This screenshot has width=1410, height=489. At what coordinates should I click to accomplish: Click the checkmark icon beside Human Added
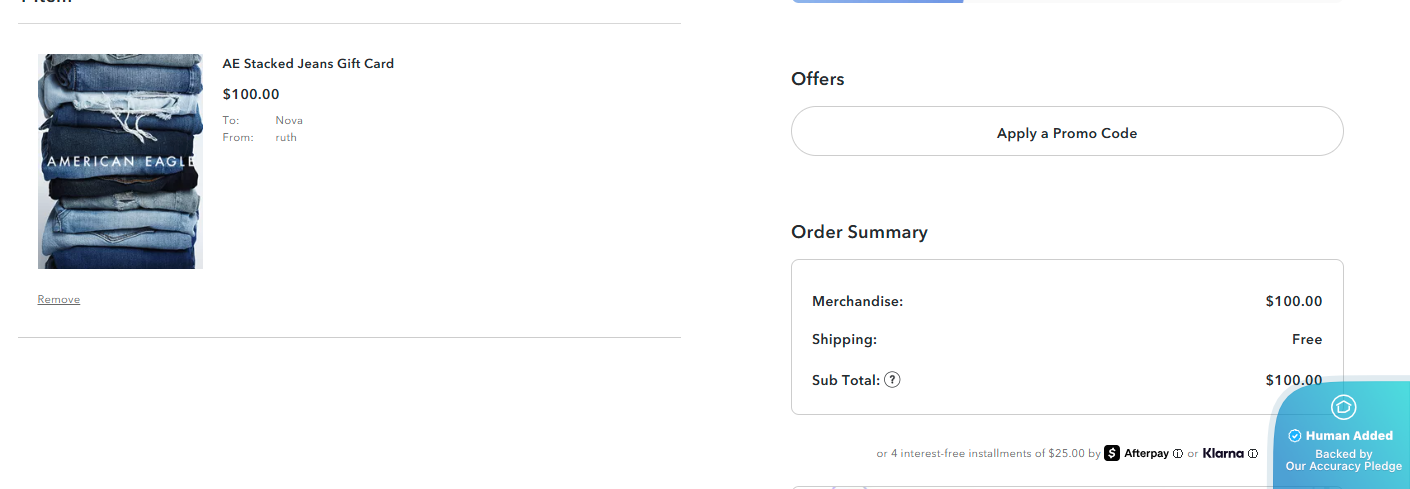[x=1295, y=436]
